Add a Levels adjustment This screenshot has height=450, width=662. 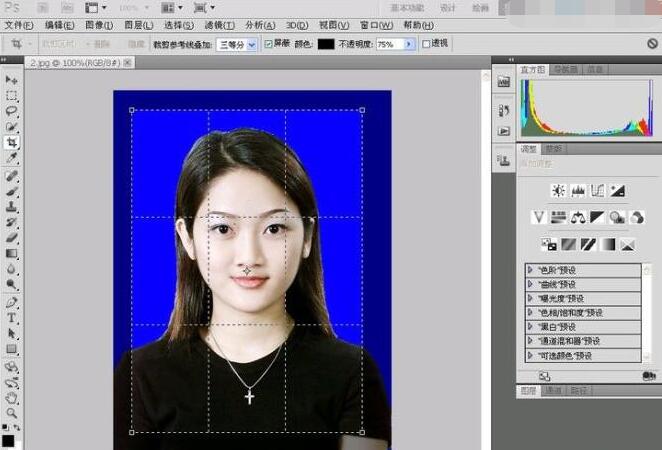tap(578, 191)
